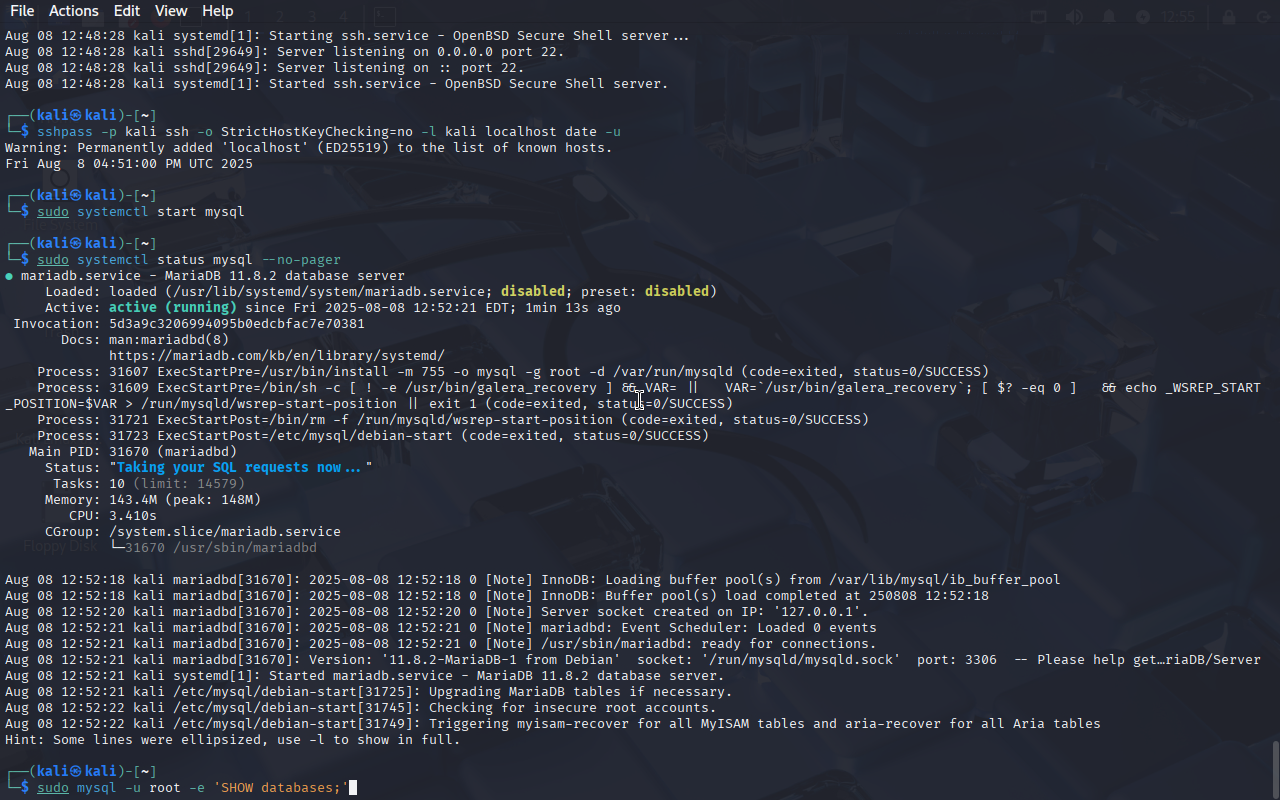Click 'Started ssh.service - OpenBSD Secure Shell server.' line
Viewport: 1280px width, 800px height.
pyautogui.click(x=337, y=83)
